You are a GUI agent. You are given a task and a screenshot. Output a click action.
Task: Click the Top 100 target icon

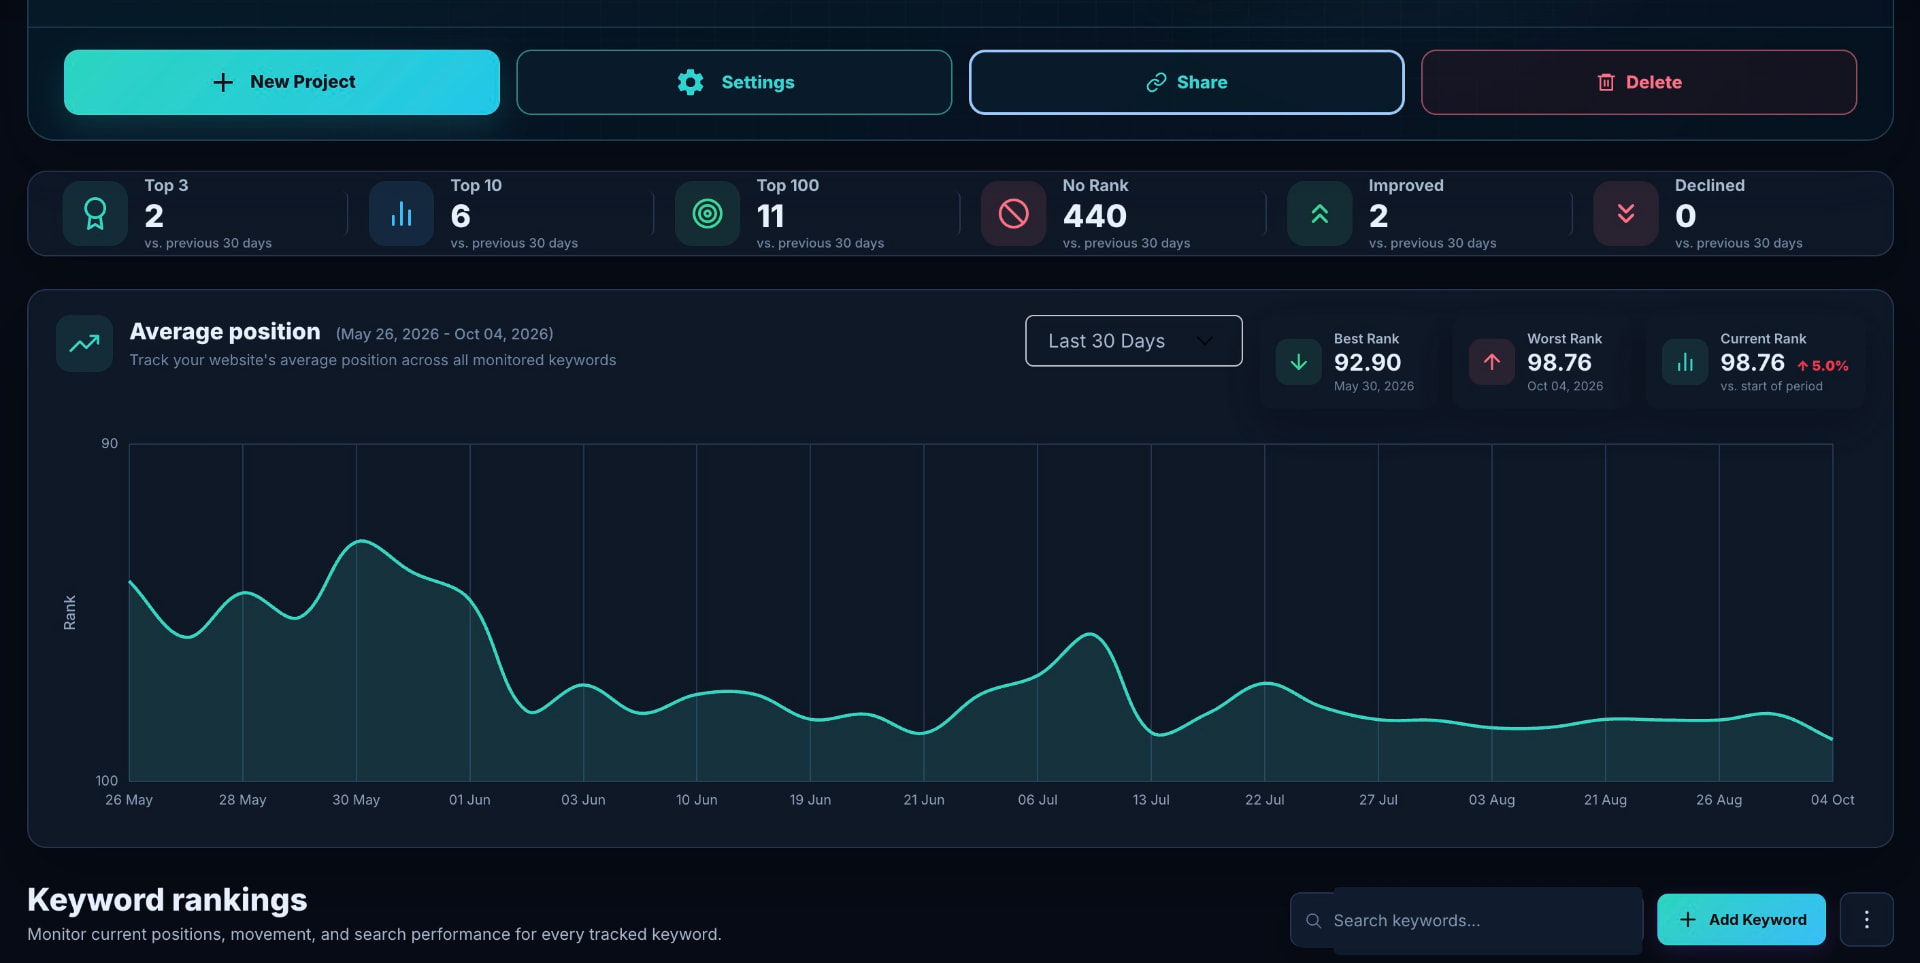[707, 214]
